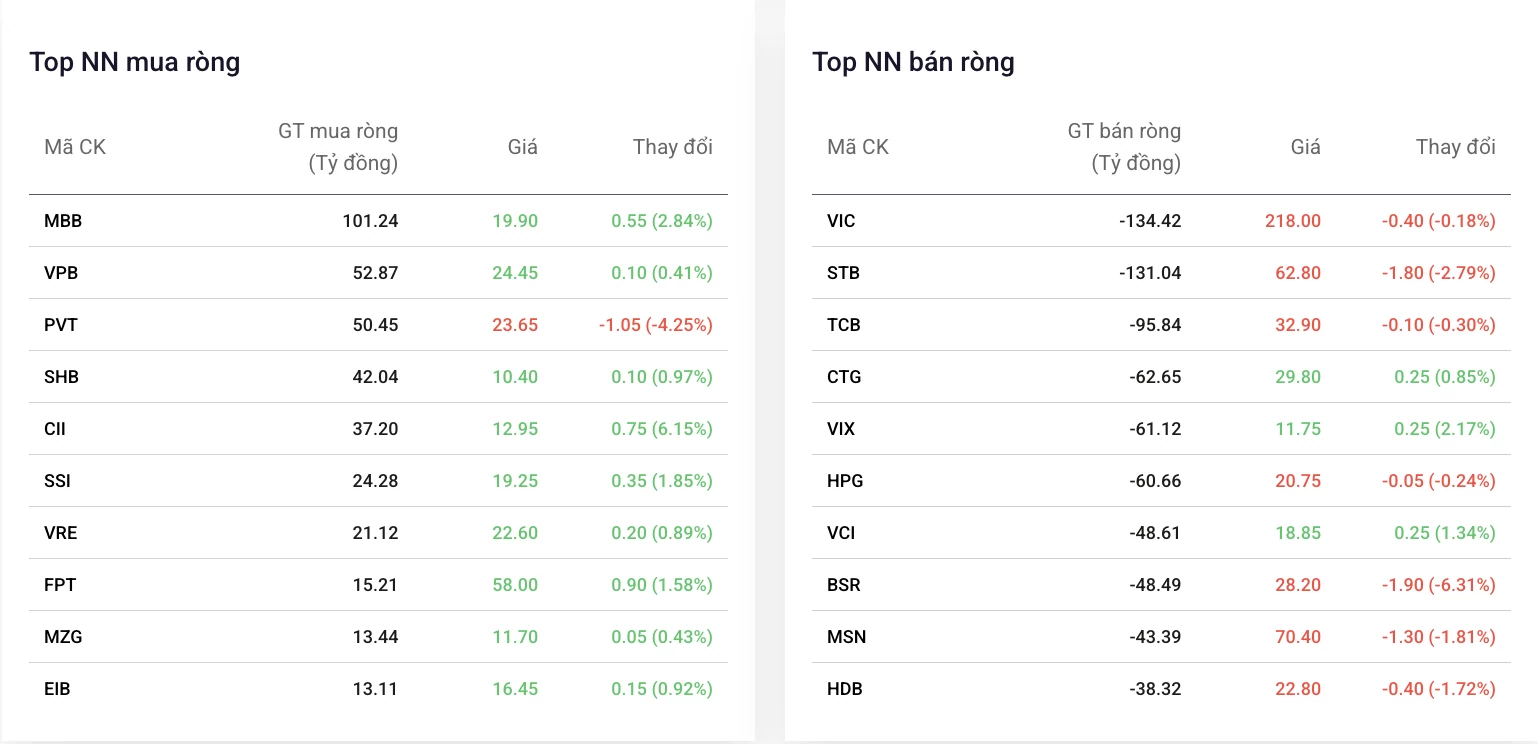Click CII change 0.75 (6.15%)
Image resolution: width=1538 pixels, height=744 pixels.
click(x=662, y=429)
